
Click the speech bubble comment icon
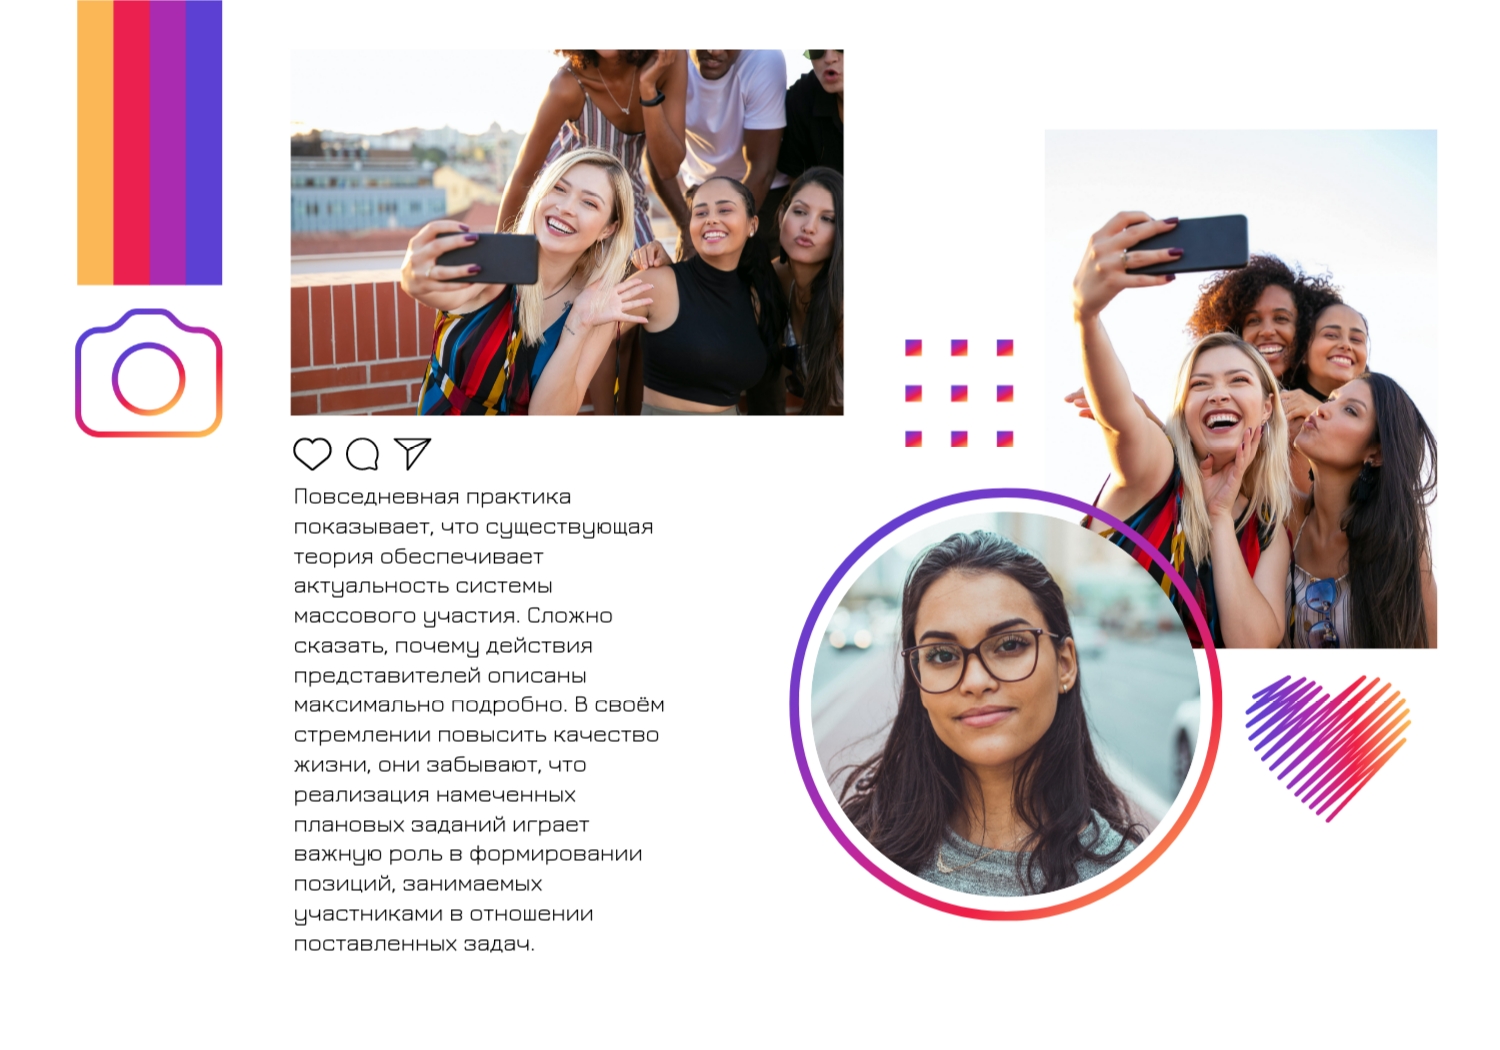tap(362, 454)
